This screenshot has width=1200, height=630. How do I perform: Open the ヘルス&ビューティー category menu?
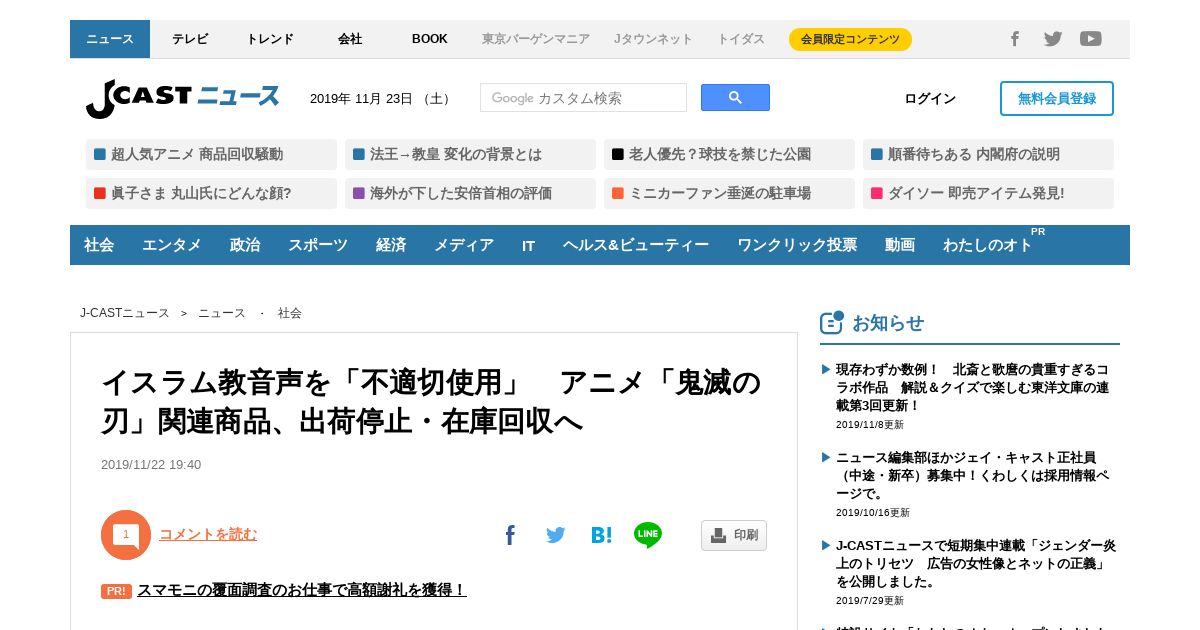pos(636,245)
